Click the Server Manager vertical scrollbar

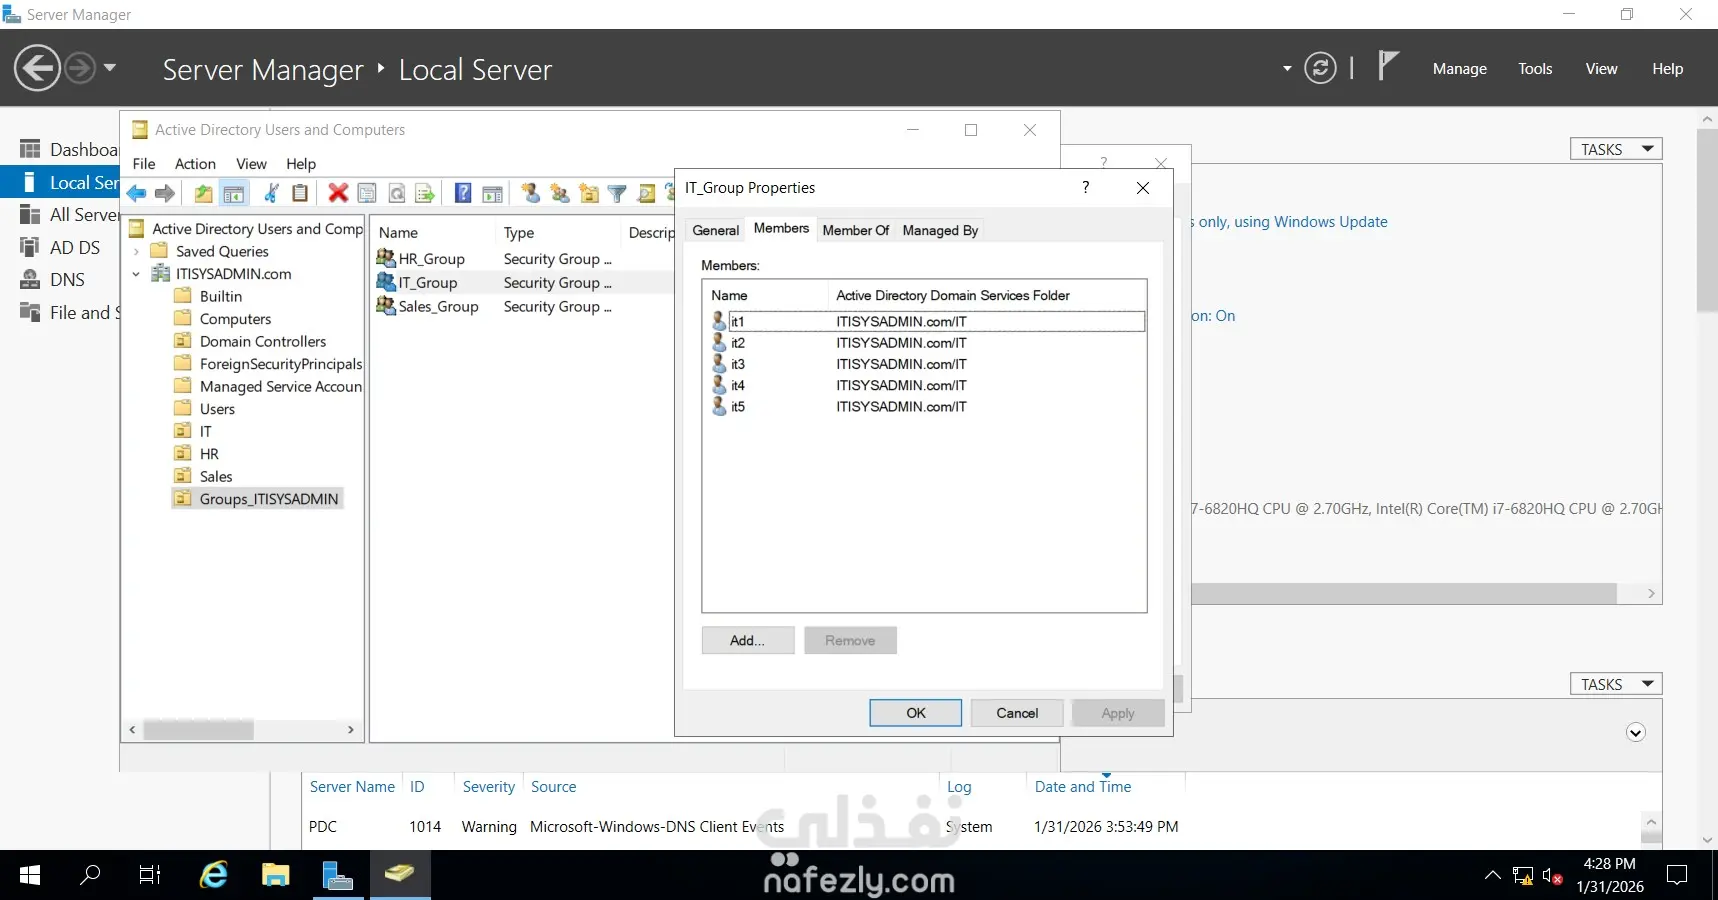coord(1707,220)
